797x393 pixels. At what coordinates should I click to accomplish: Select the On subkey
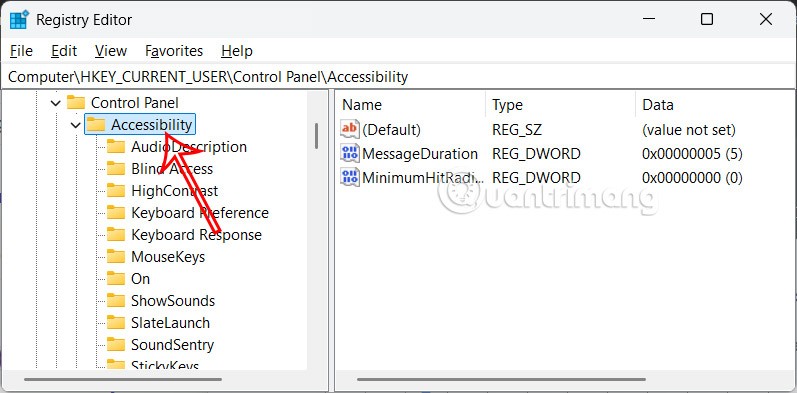pyautogui.click(x=140, y=279)
